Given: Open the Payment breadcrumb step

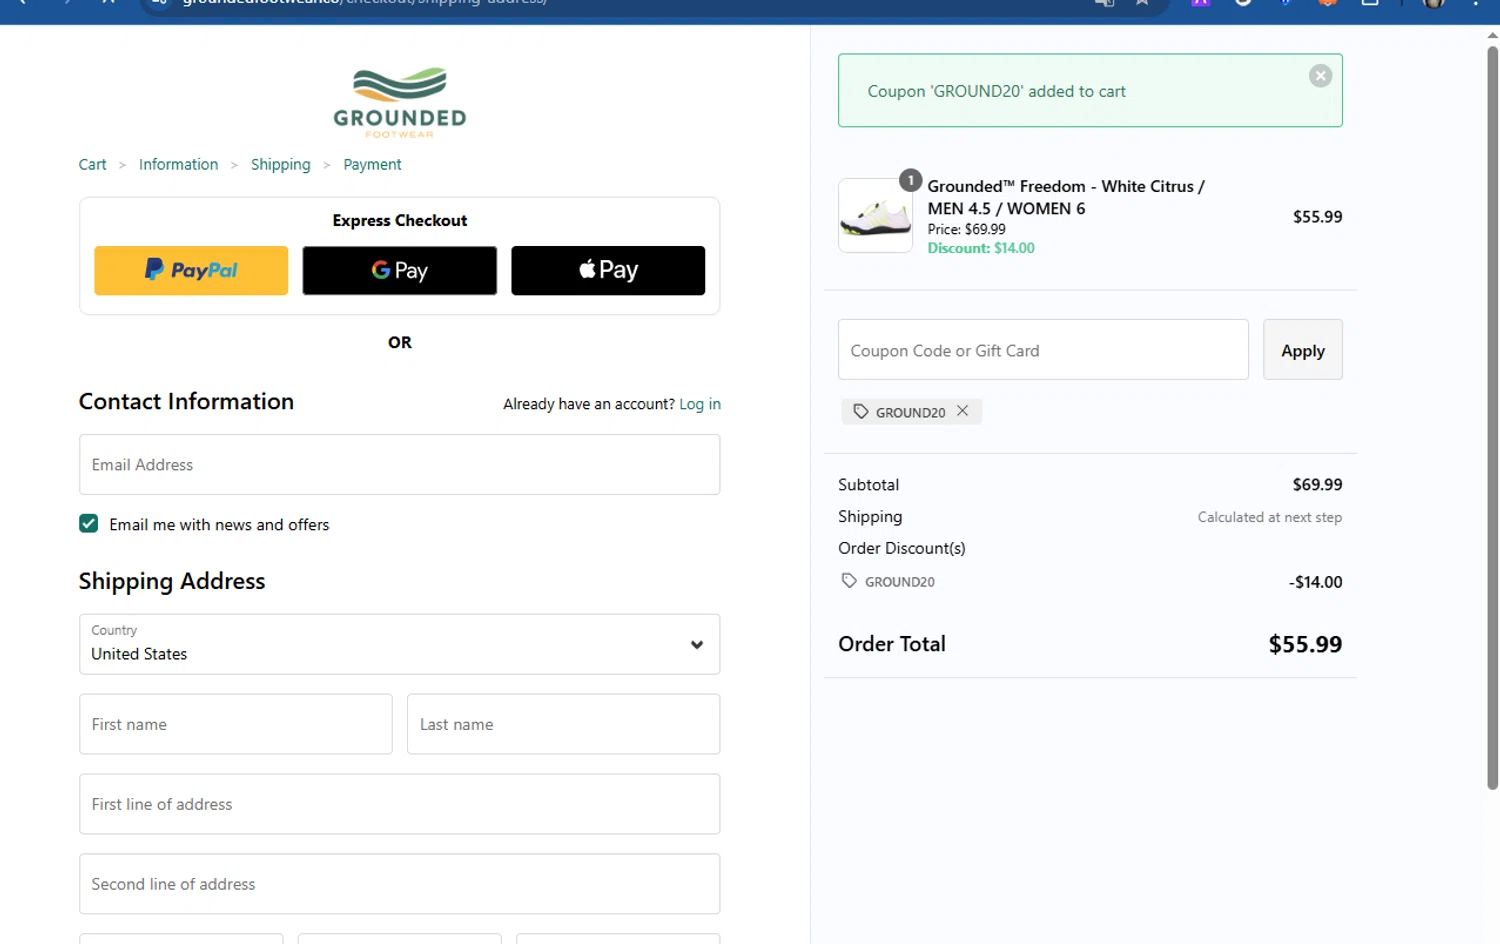Looking at the screenshot, I should [x=372, y=164].
